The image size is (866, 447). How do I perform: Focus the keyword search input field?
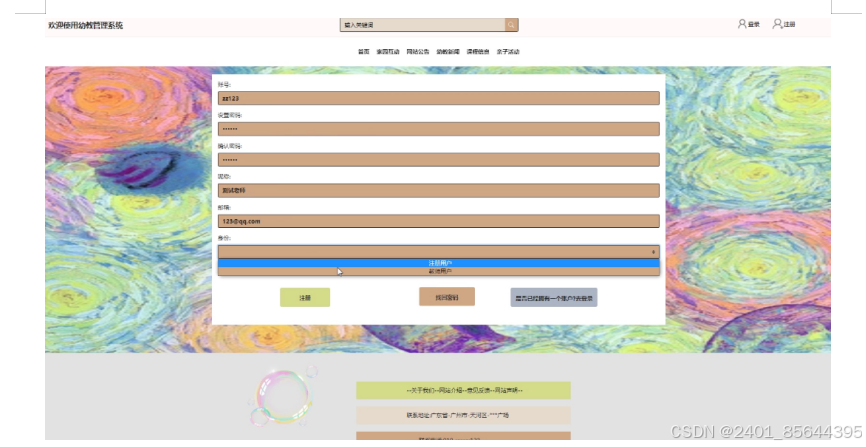(x=423, y=25)
